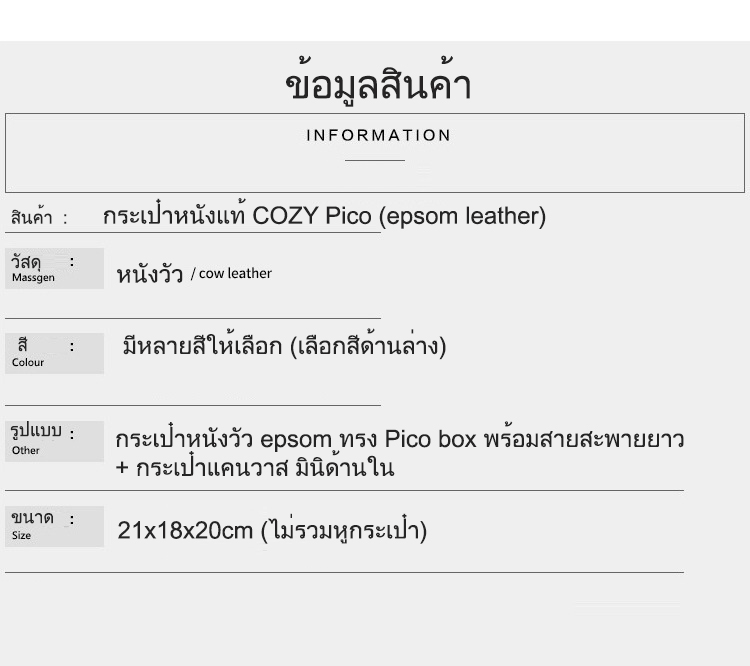Click the INFORMATION banner text
This screenshot has width=750, height=666.
378,135
